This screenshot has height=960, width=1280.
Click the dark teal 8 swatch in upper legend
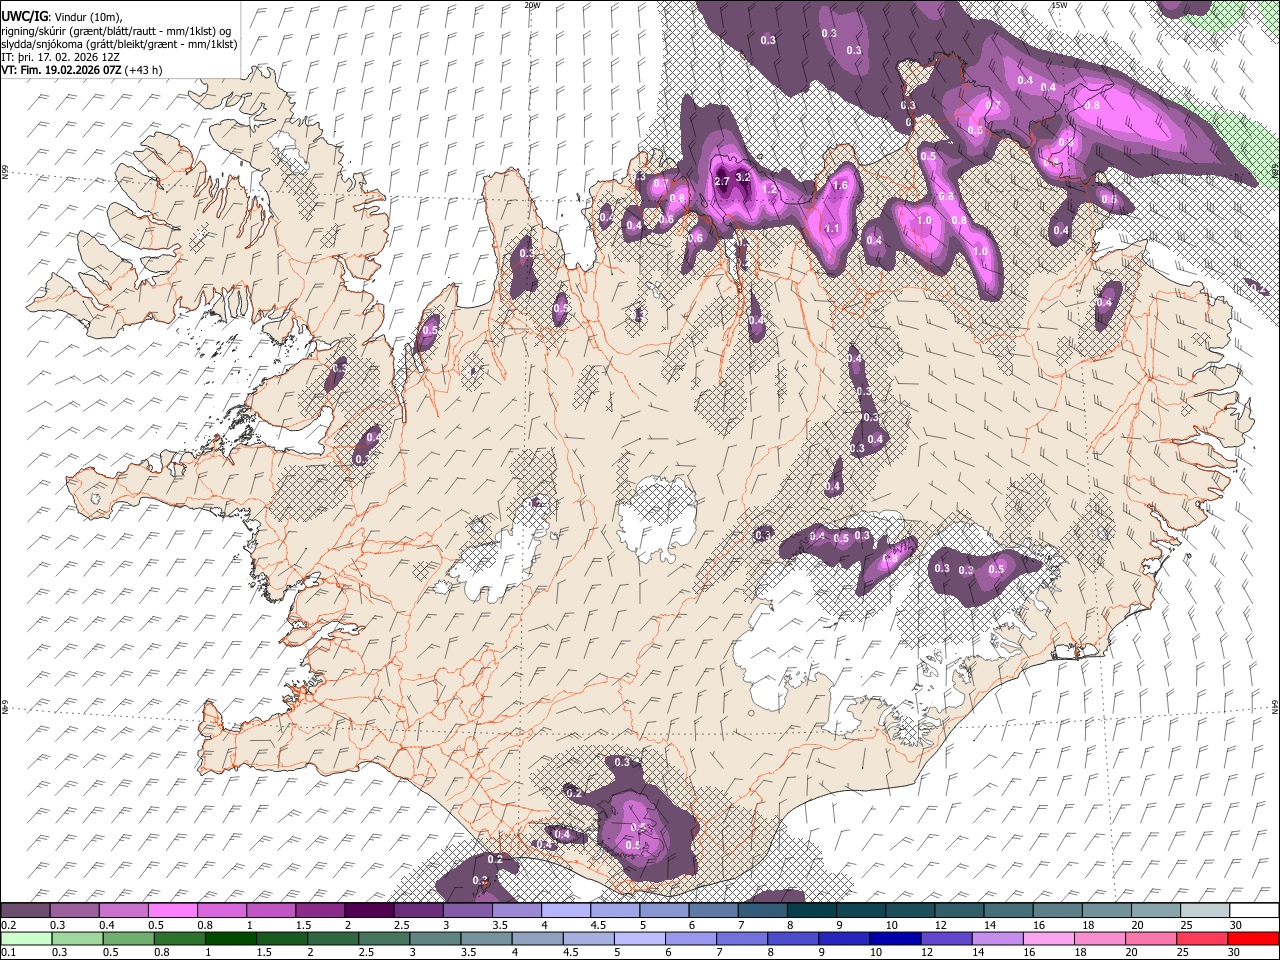coord(812,910)
